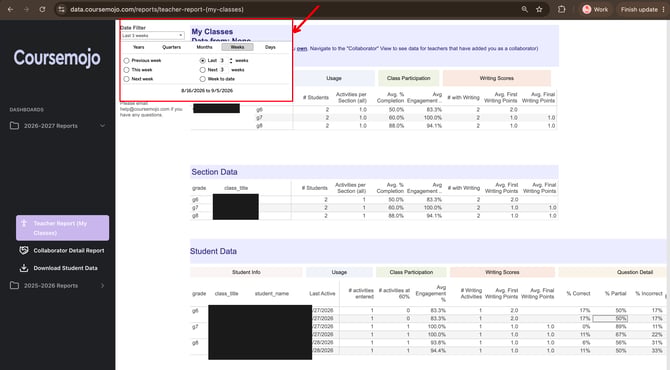Open the browser extensions puzzle icon
The width and height of the screenshot is (670, 370).
561,9
